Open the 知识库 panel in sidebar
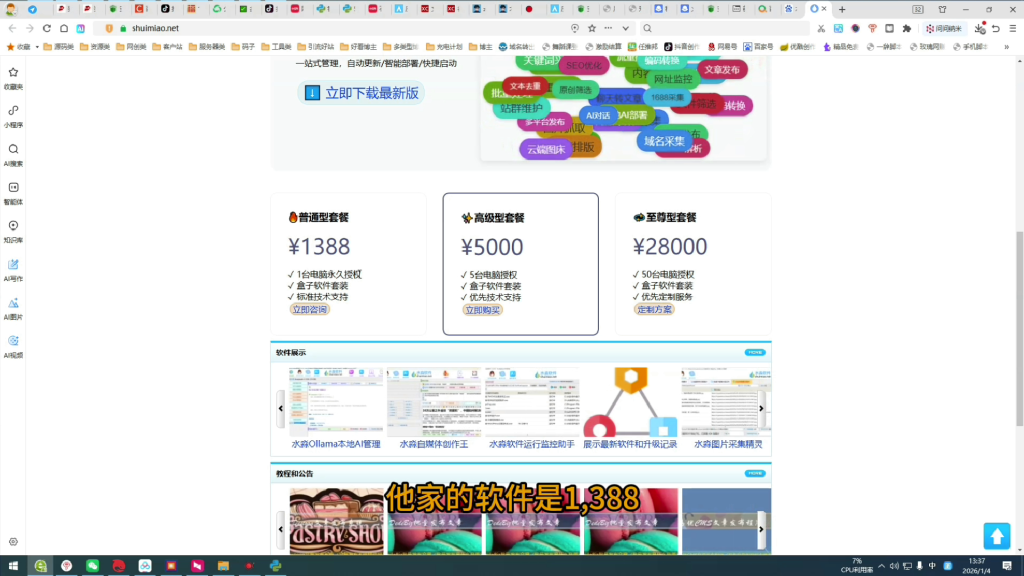This screenshot has height=576, width=1024. (x=13, y=226)
